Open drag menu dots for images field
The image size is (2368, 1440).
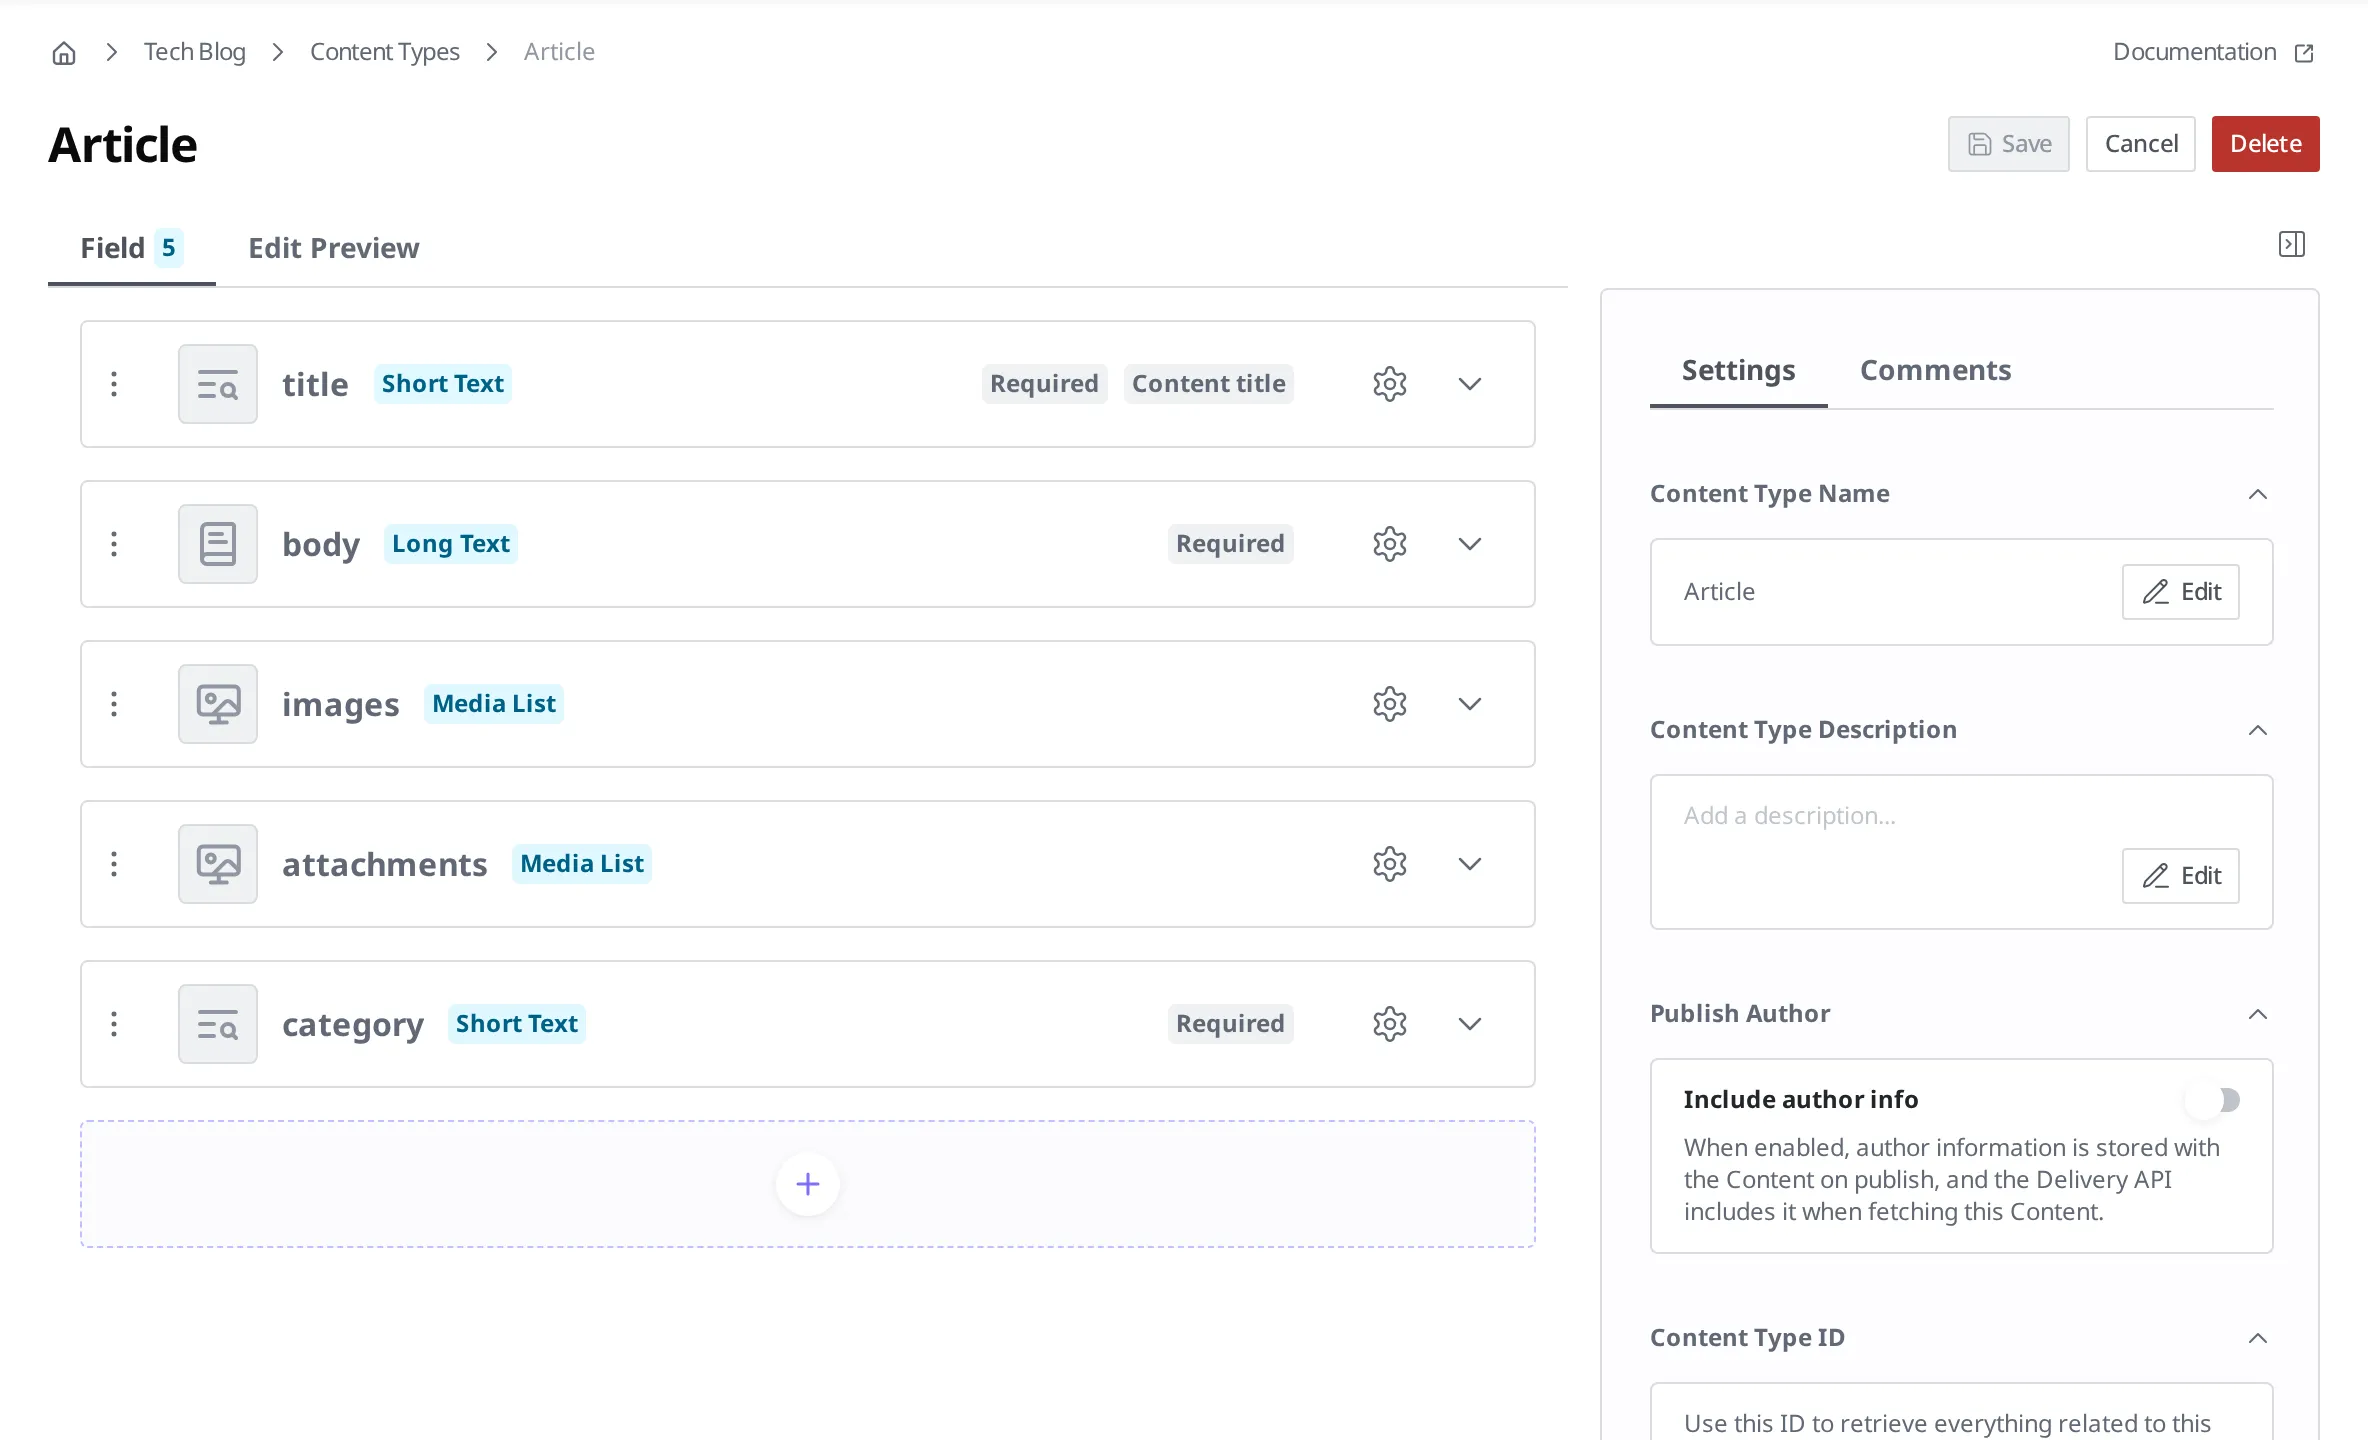pos(114,704)
